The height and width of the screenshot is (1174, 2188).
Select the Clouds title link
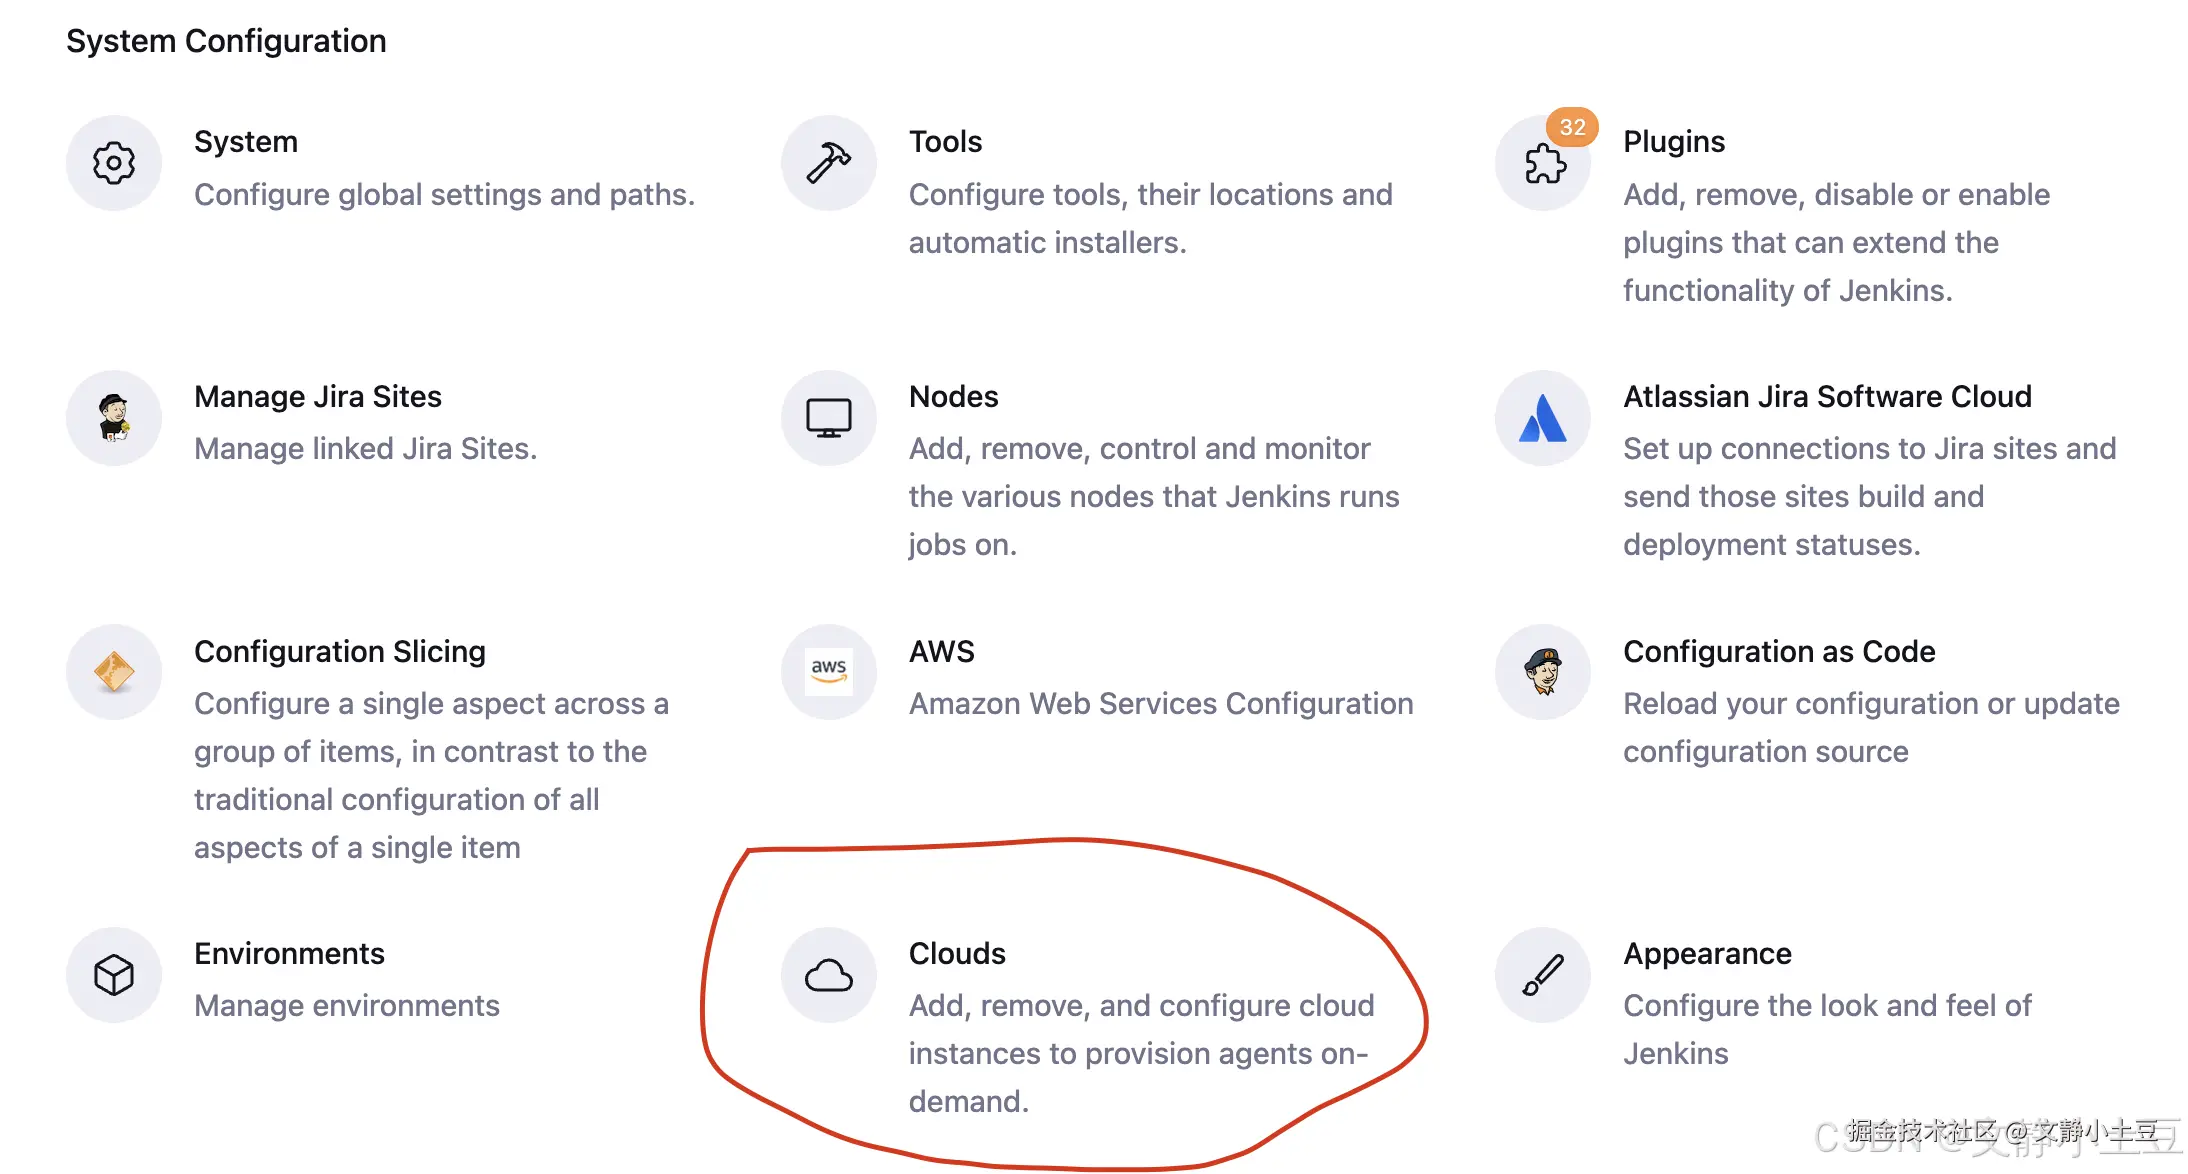pyautogui.click(x=957, y=954)
